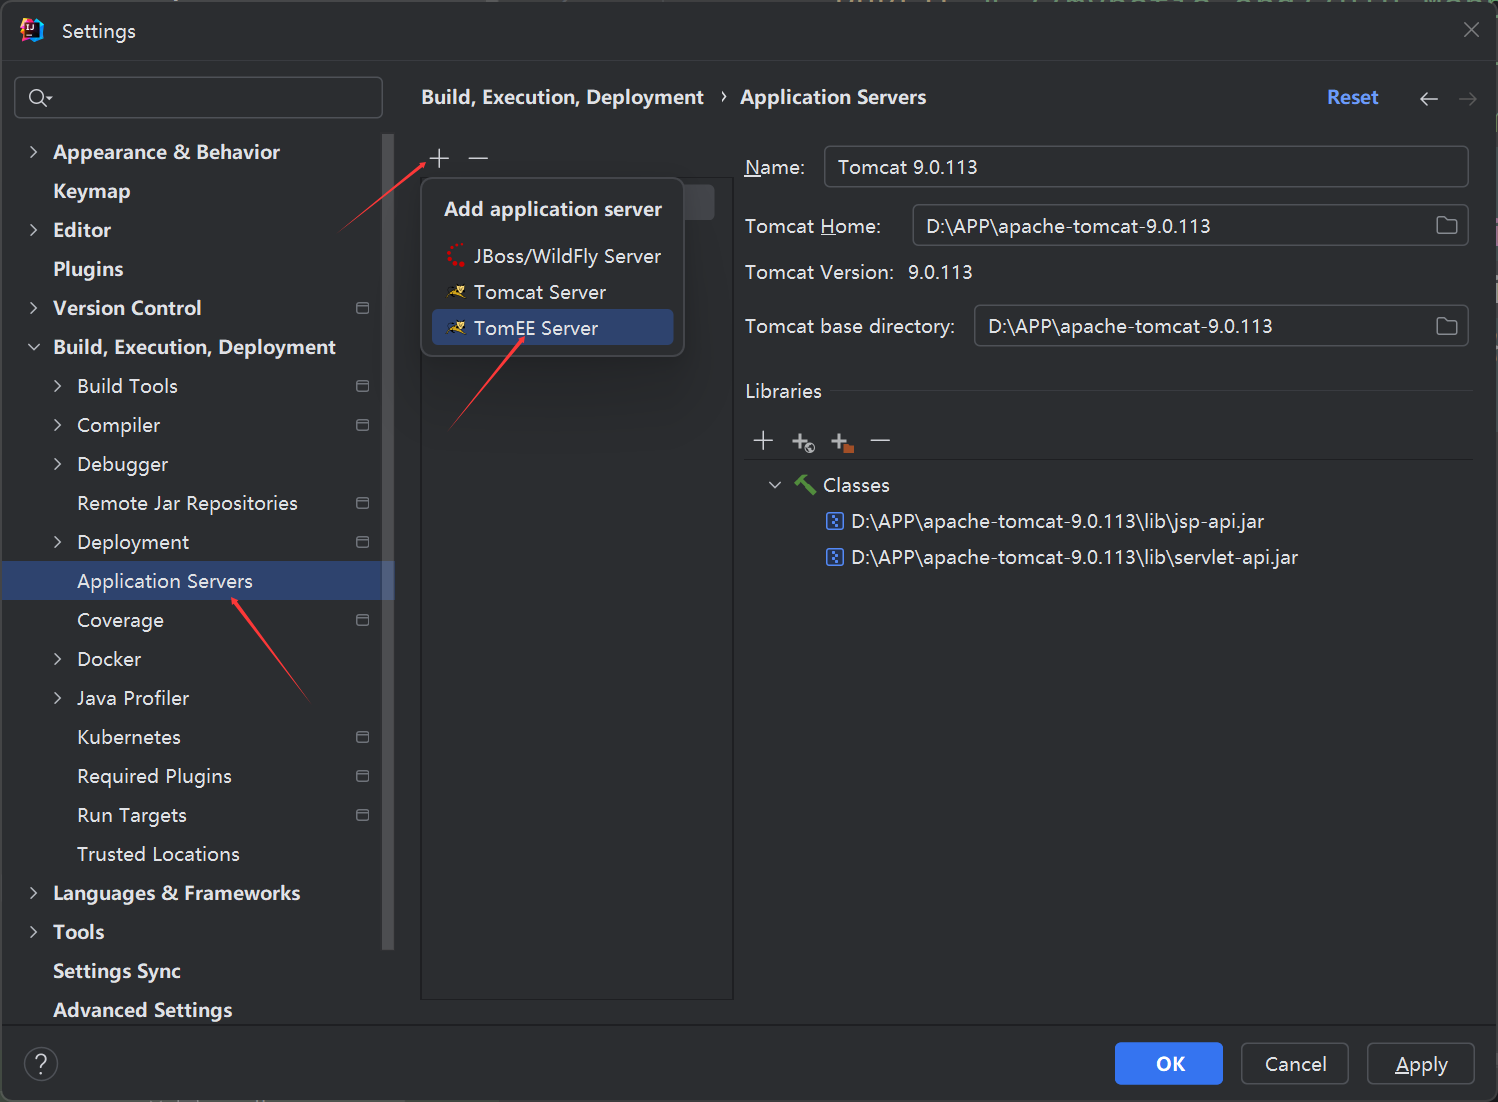1498x1102 pixels.
Task: Click the project-level icon beside Coverage
Action: point(362,620)
